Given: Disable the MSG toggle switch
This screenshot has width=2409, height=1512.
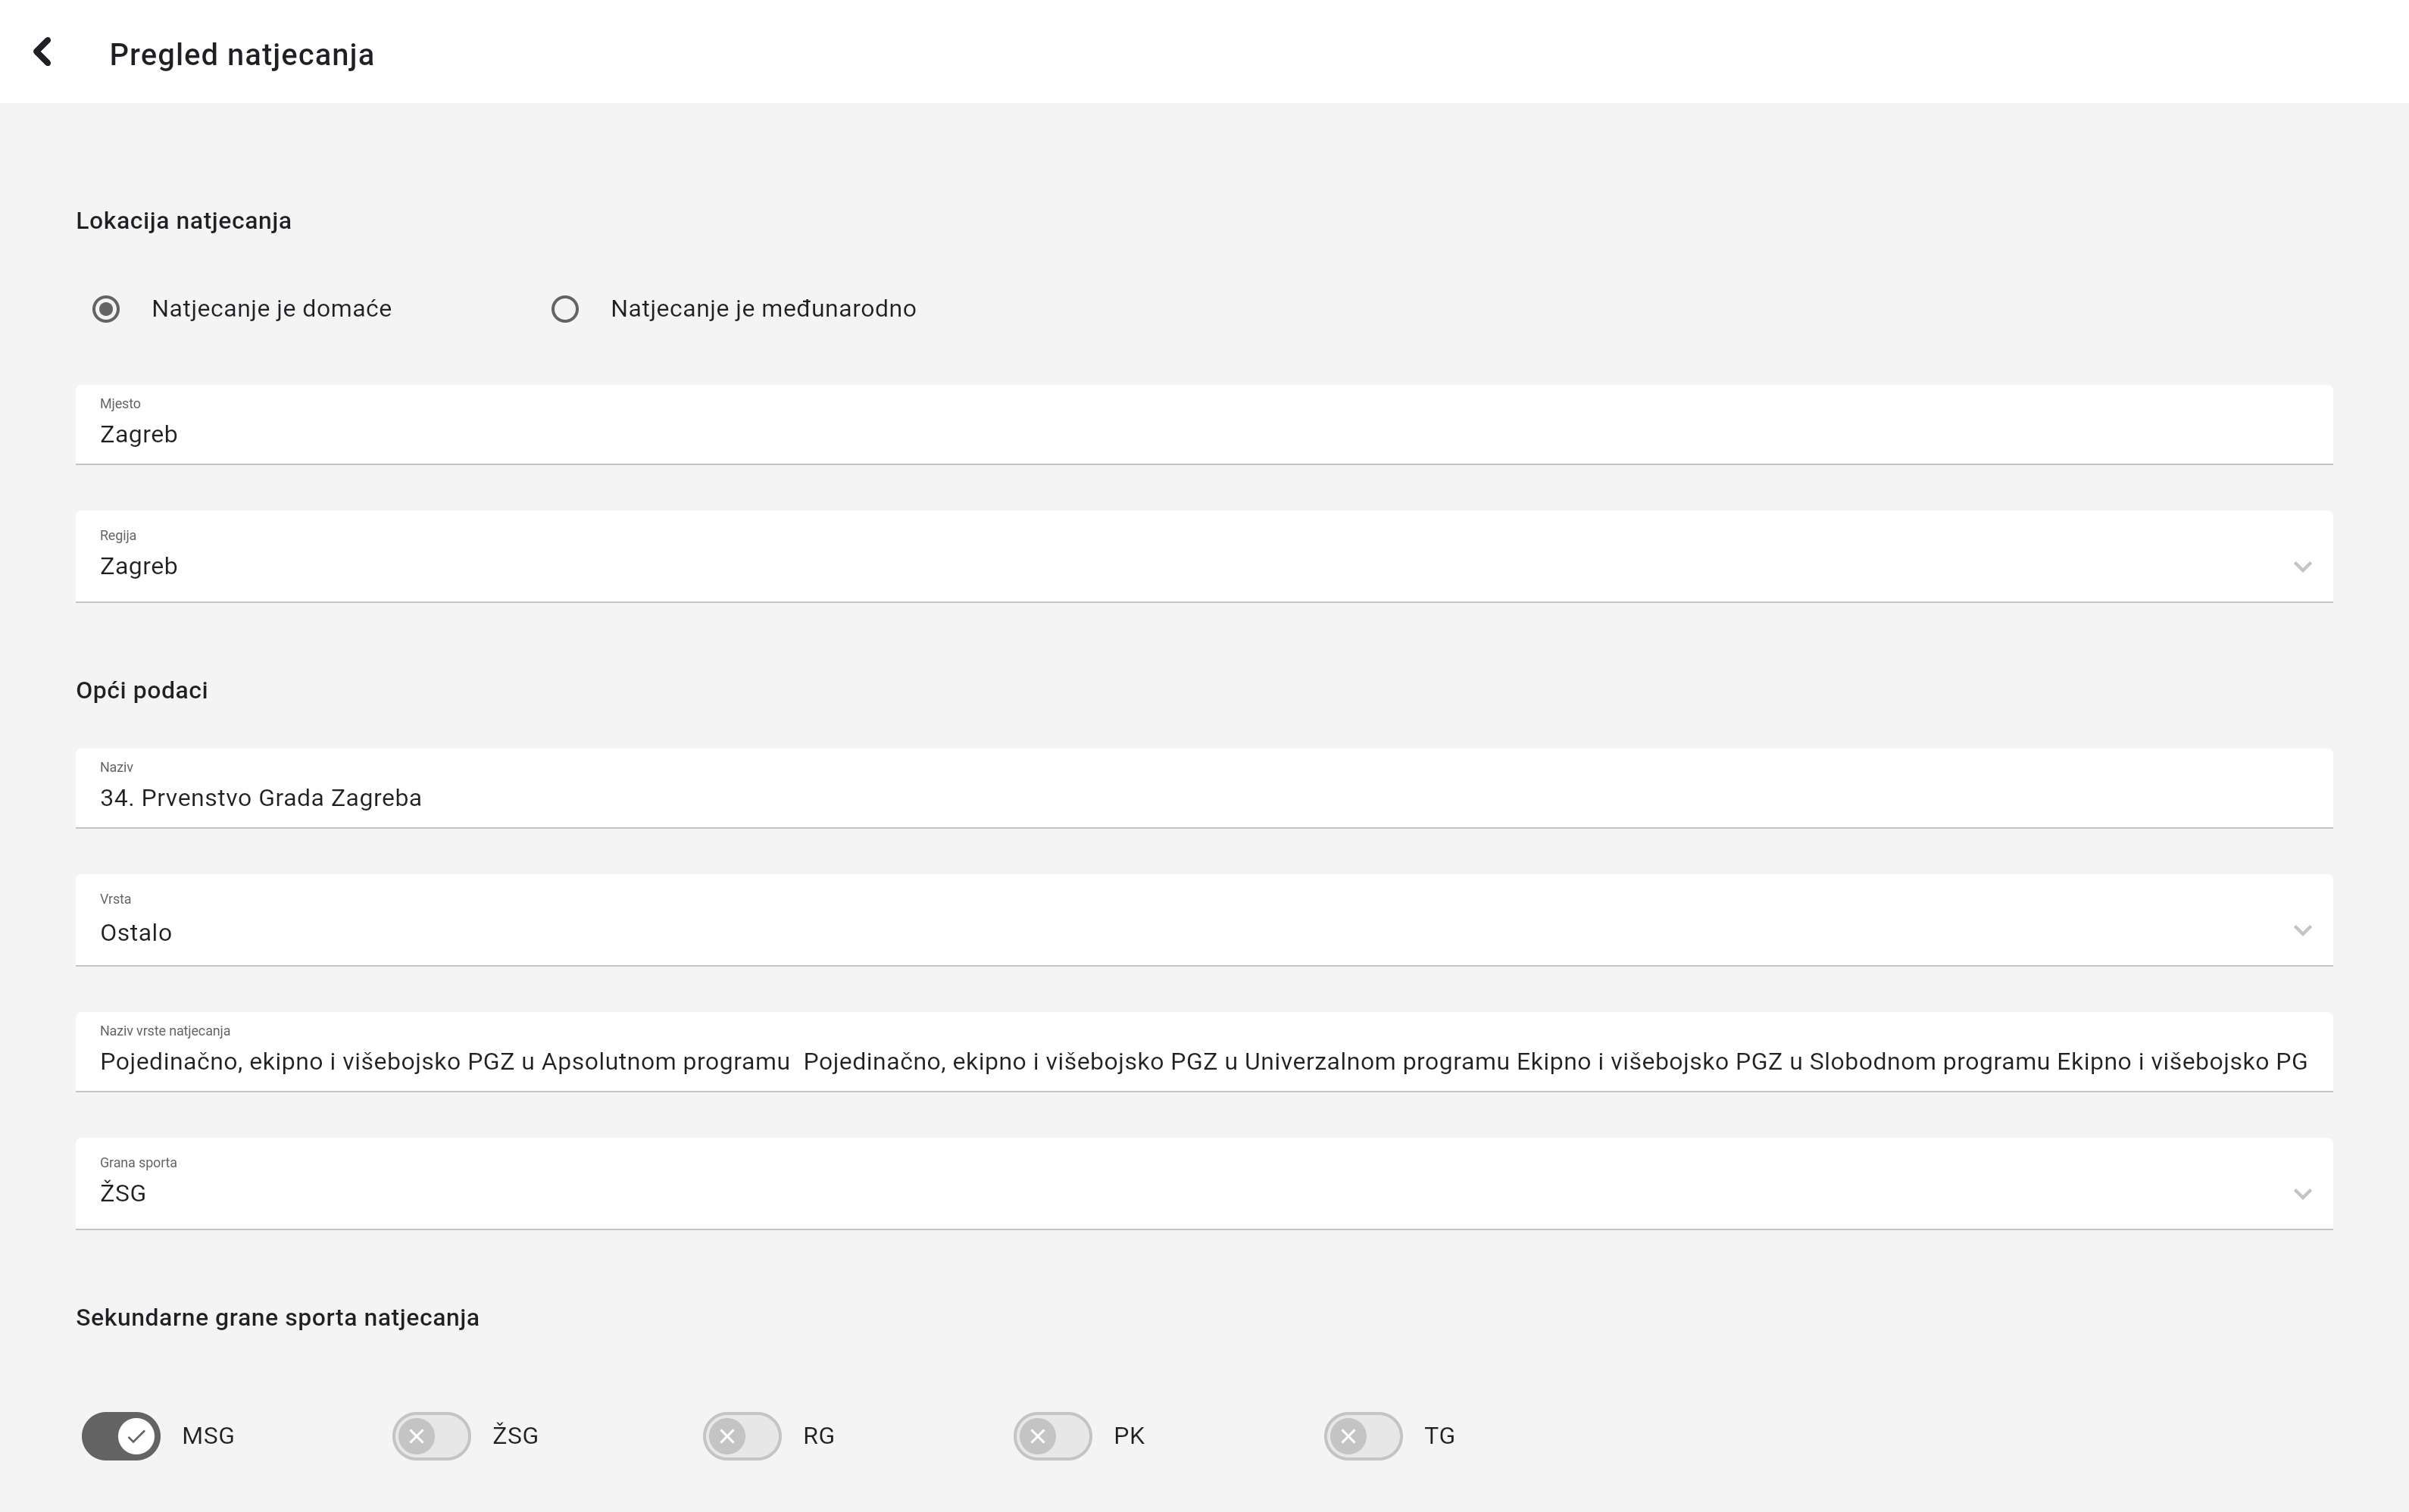Looking at the screenshot, I should coord(121,1436).
